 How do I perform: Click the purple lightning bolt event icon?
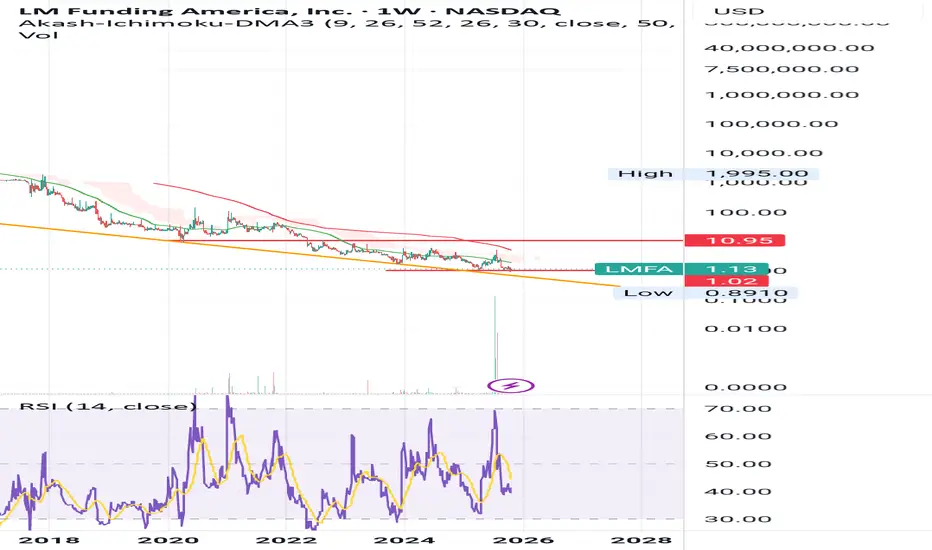click(511, 386)
